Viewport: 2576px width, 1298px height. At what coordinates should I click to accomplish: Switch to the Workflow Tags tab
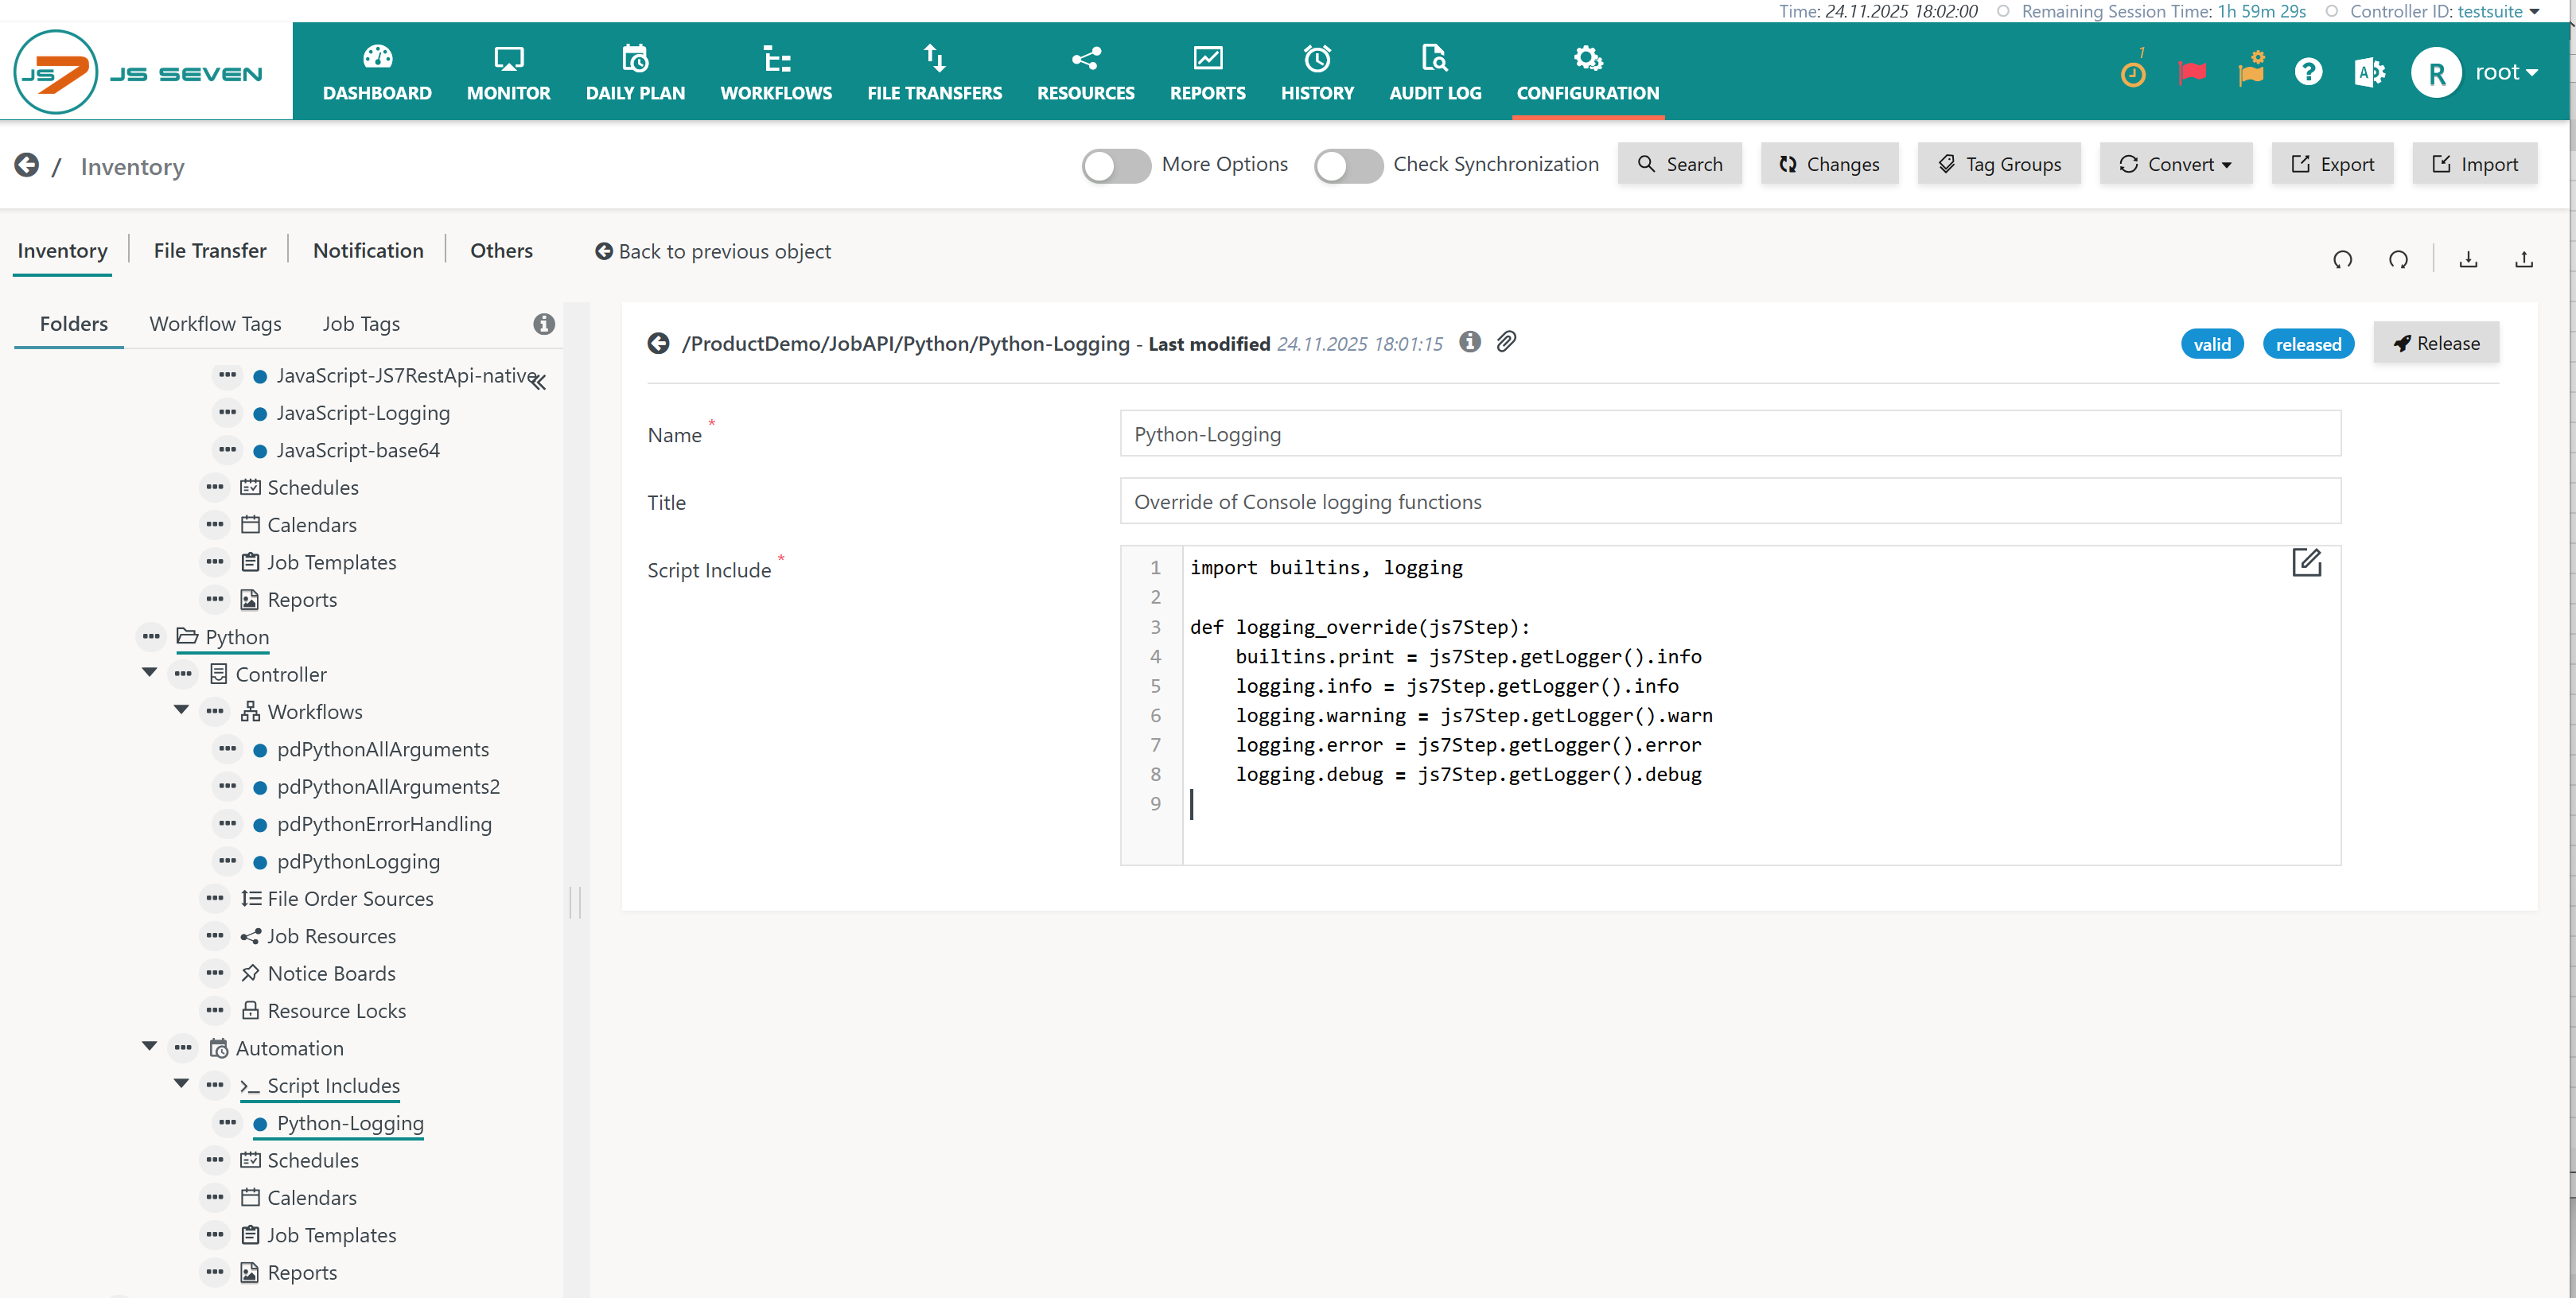(x=215, y=324)
